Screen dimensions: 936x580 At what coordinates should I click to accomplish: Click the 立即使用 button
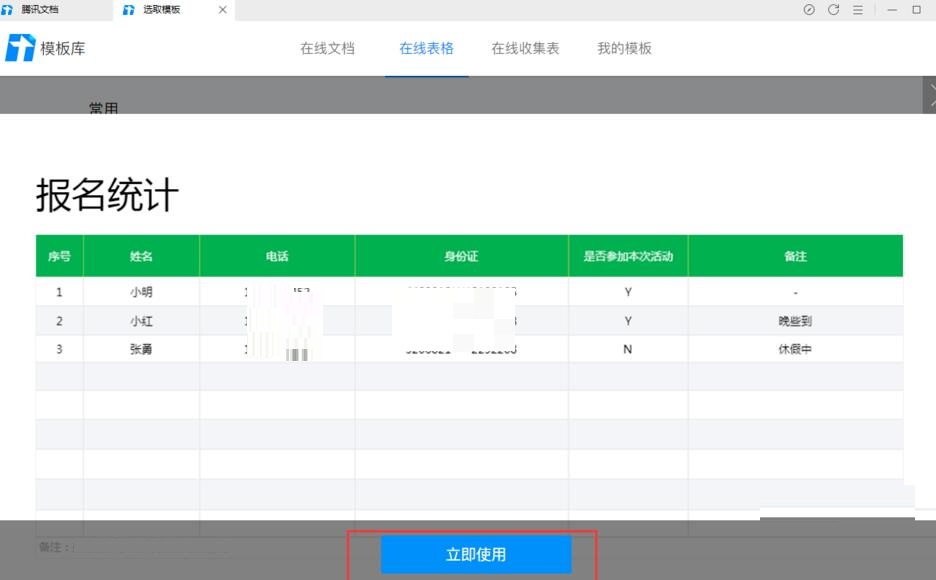[x=477, y=554]
